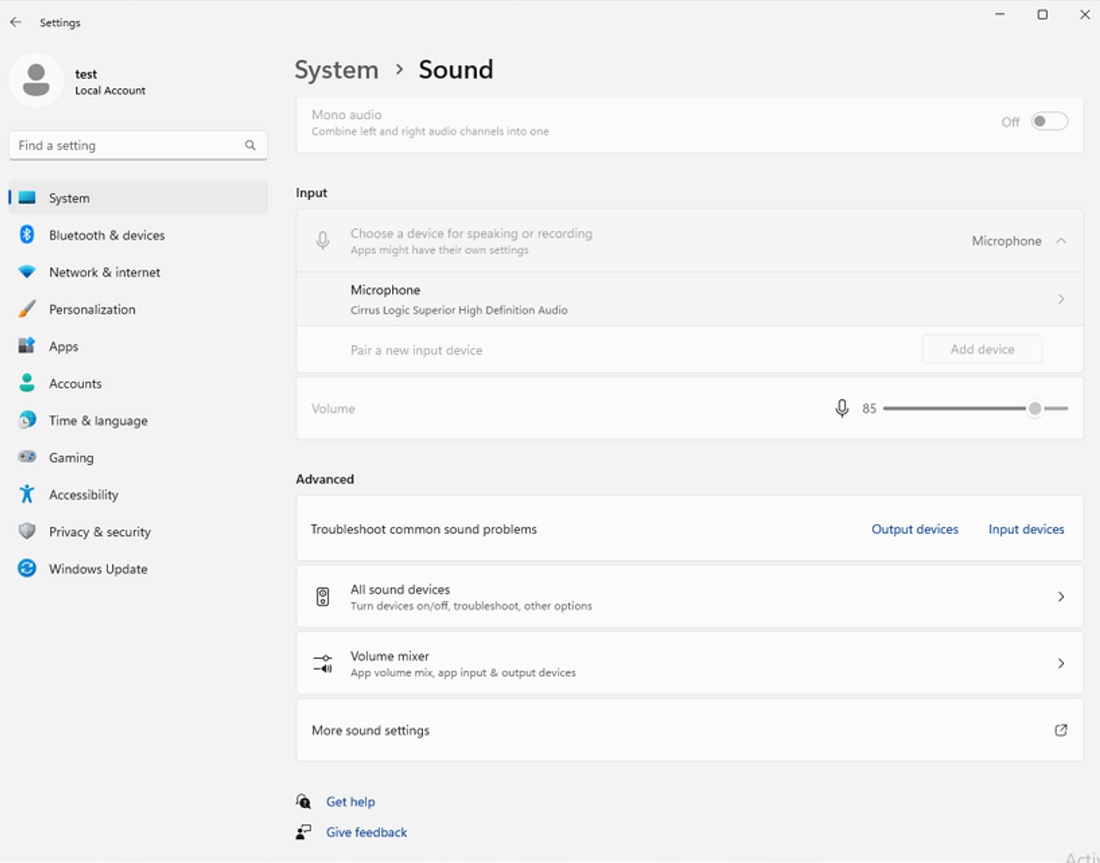Expand the Microphone device properties
Screen dimensions: 1100x863
(x=1061, y=298)
